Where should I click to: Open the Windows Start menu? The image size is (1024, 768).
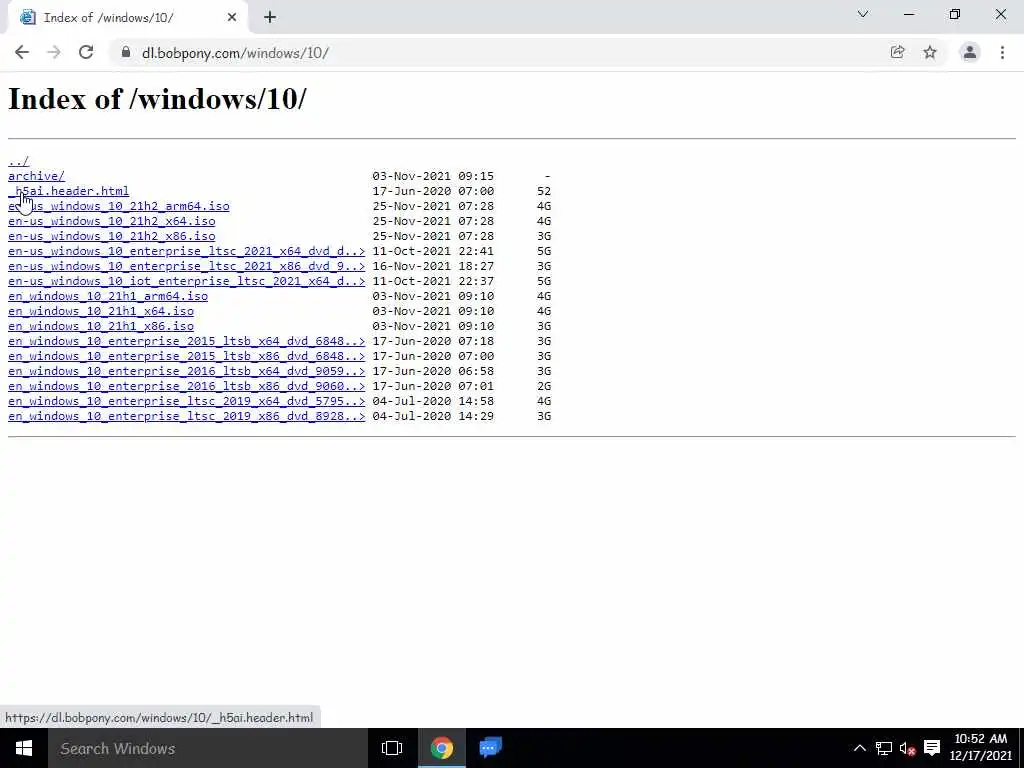(24, 748)
